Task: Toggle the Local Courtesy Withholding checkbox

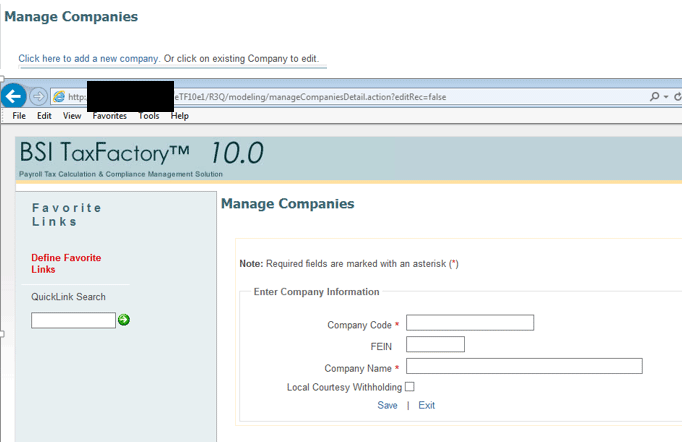Action: click(x=410, y=386)
